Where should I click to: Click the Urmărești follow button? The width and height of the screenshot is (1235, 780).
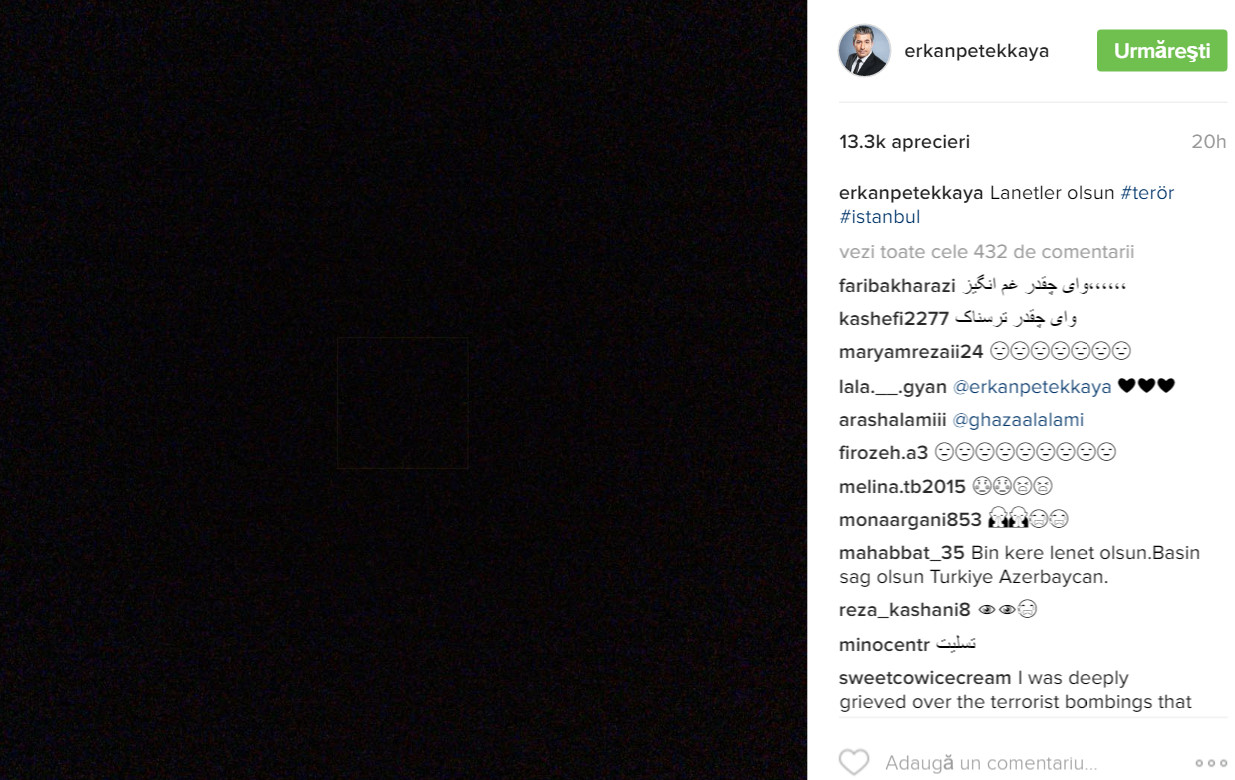click(1162, 51)
